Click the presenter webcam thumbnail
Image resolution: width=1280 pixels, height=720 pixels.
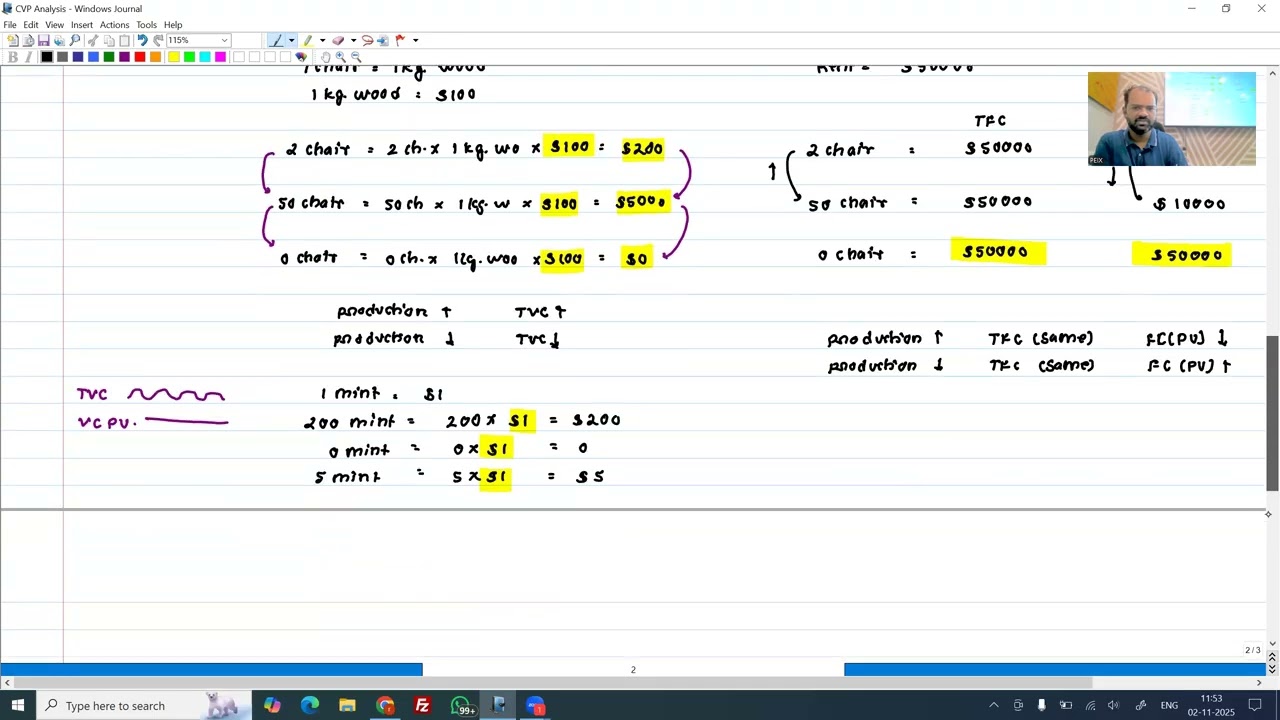click(x=1171, y=118)
